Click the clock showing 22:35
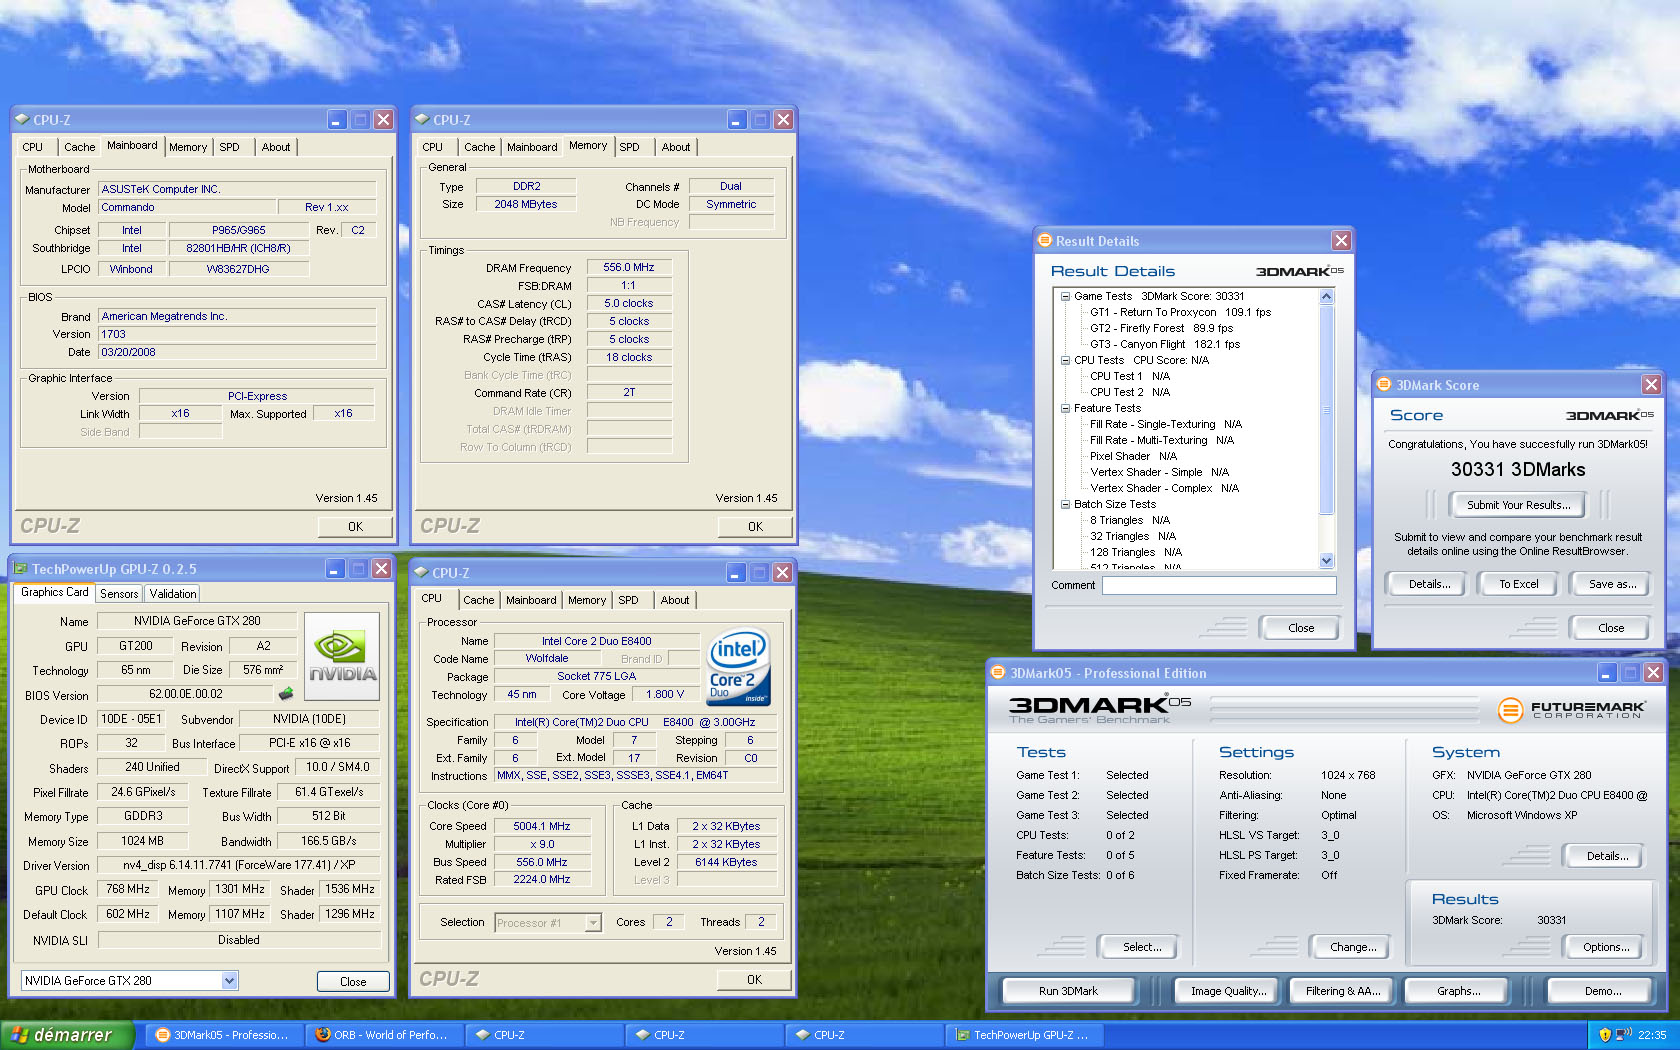Image resolution: width=1680 pixels, height=1050 pixels. 1652,1035
